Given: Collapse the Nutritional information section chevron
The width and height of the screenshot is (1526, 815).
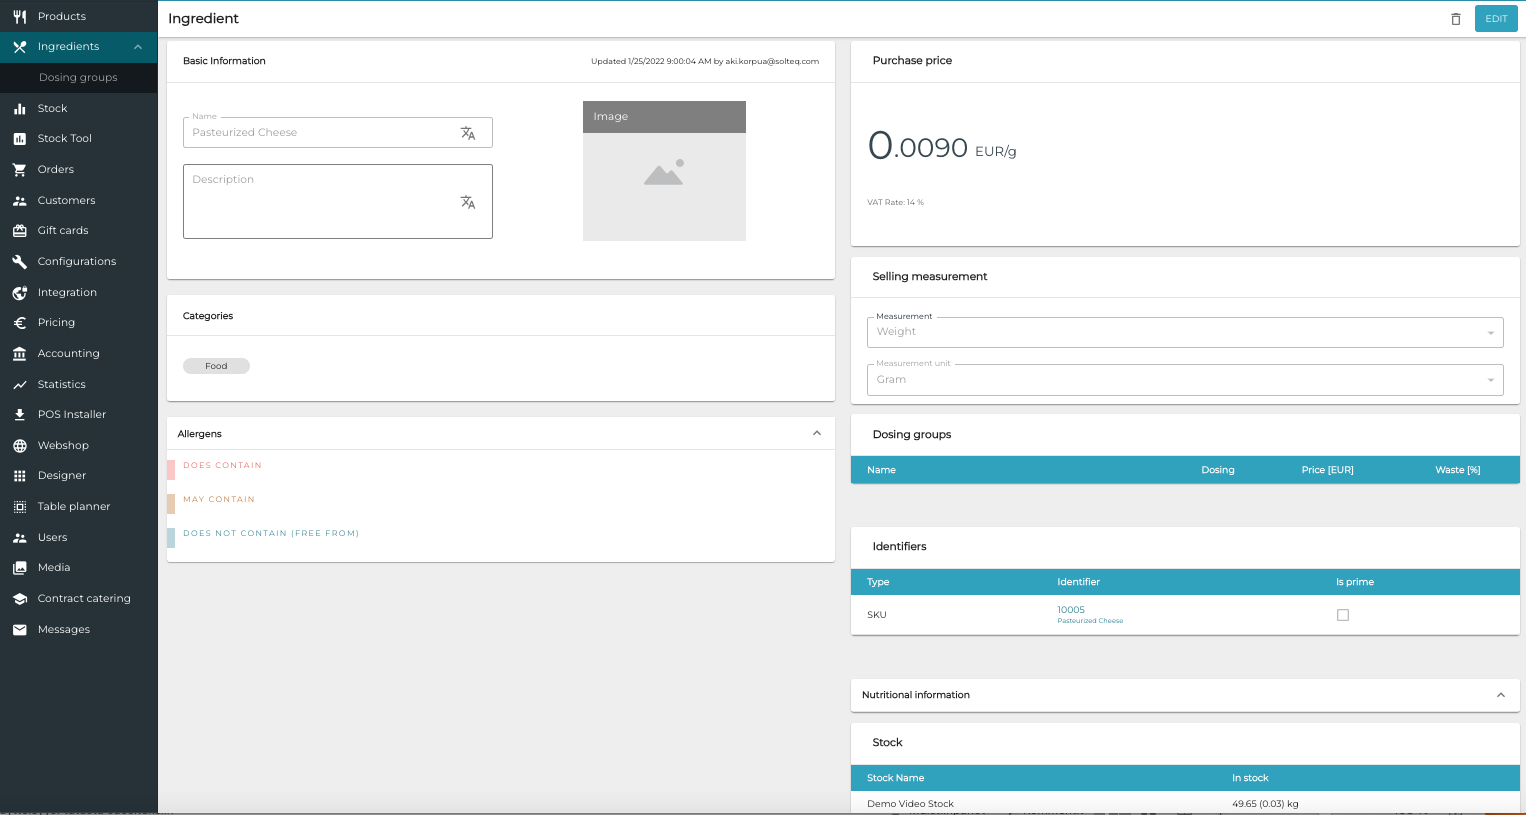Looking at the screenshot, I should tap(1500, 695).
